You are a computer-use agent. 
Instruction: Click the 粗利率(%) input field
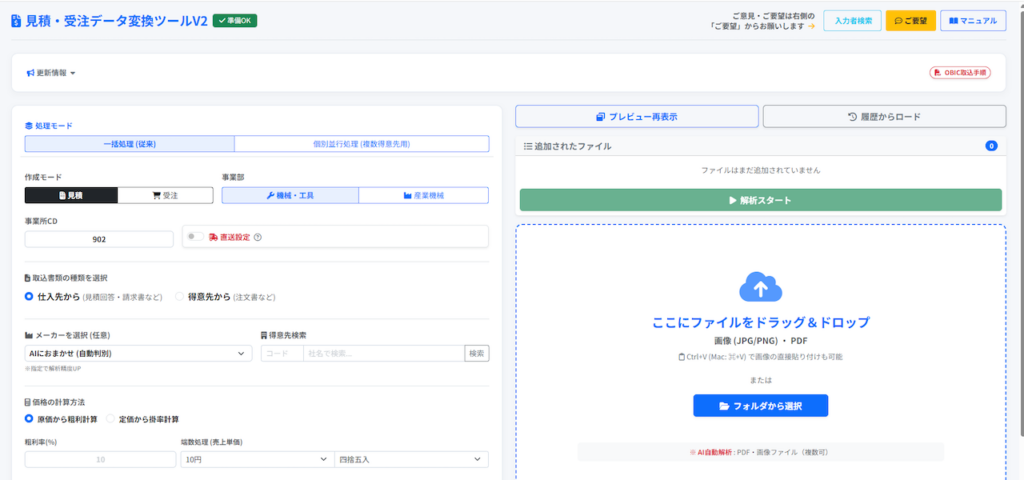coord(100,460)
